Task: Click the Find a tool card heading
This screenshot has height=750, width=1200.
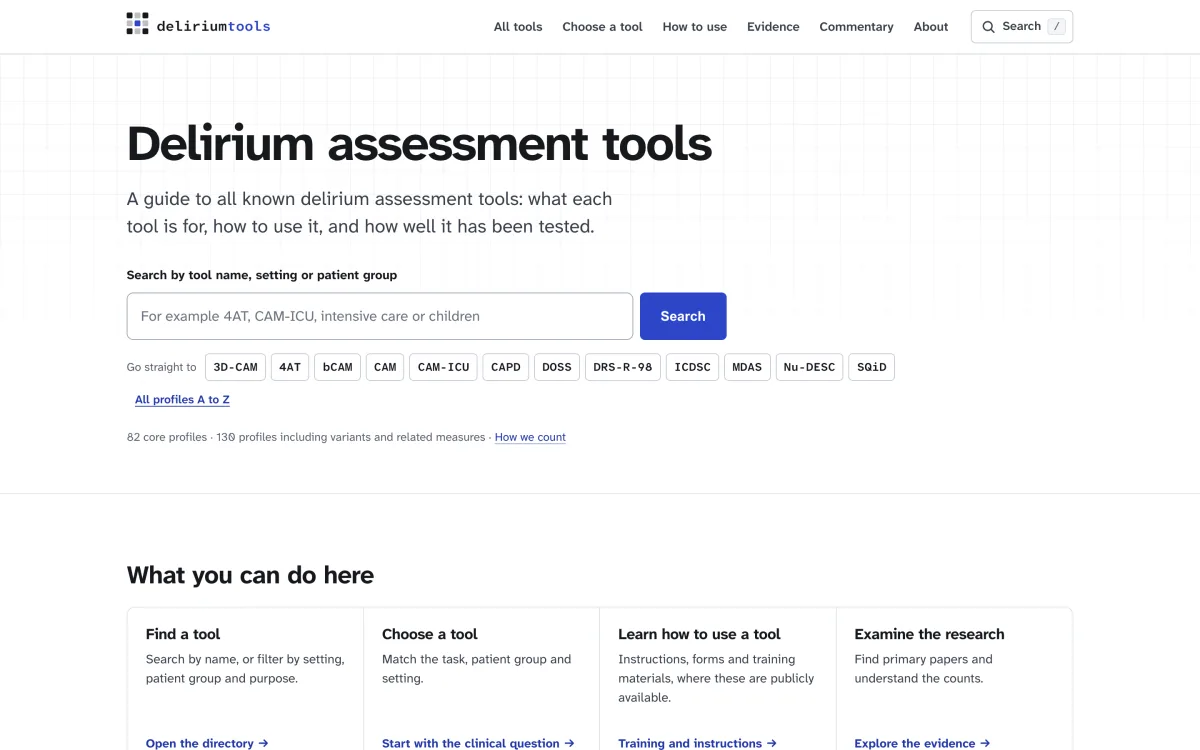Action: coord(183,634)
